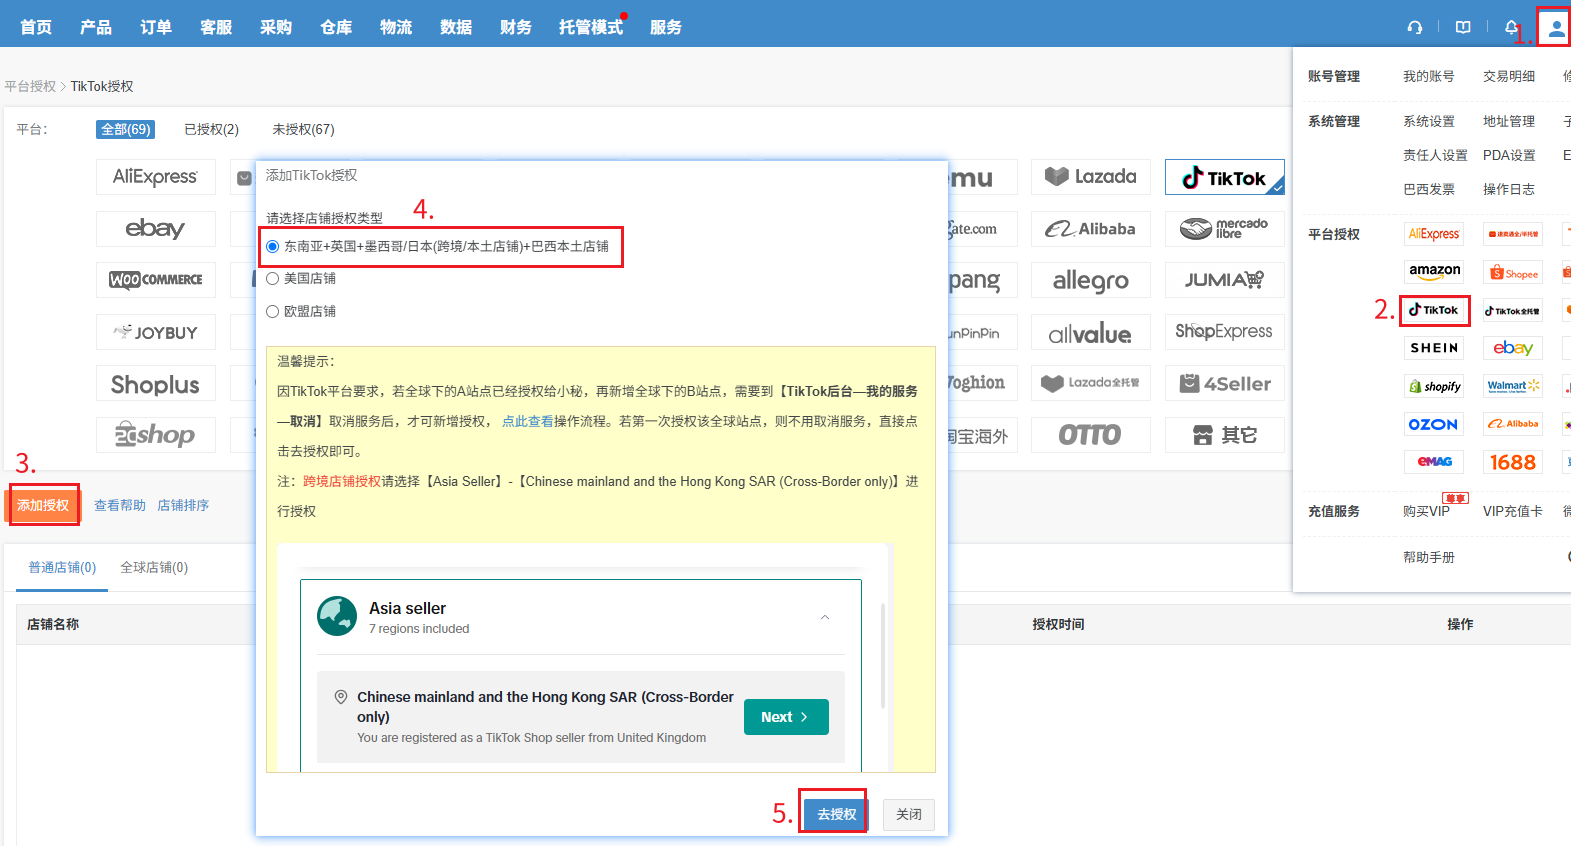Switch to the 全球店铺(0) tab
The width and height of the screenshot is (1571, 846).
click(x=154, y=567)
